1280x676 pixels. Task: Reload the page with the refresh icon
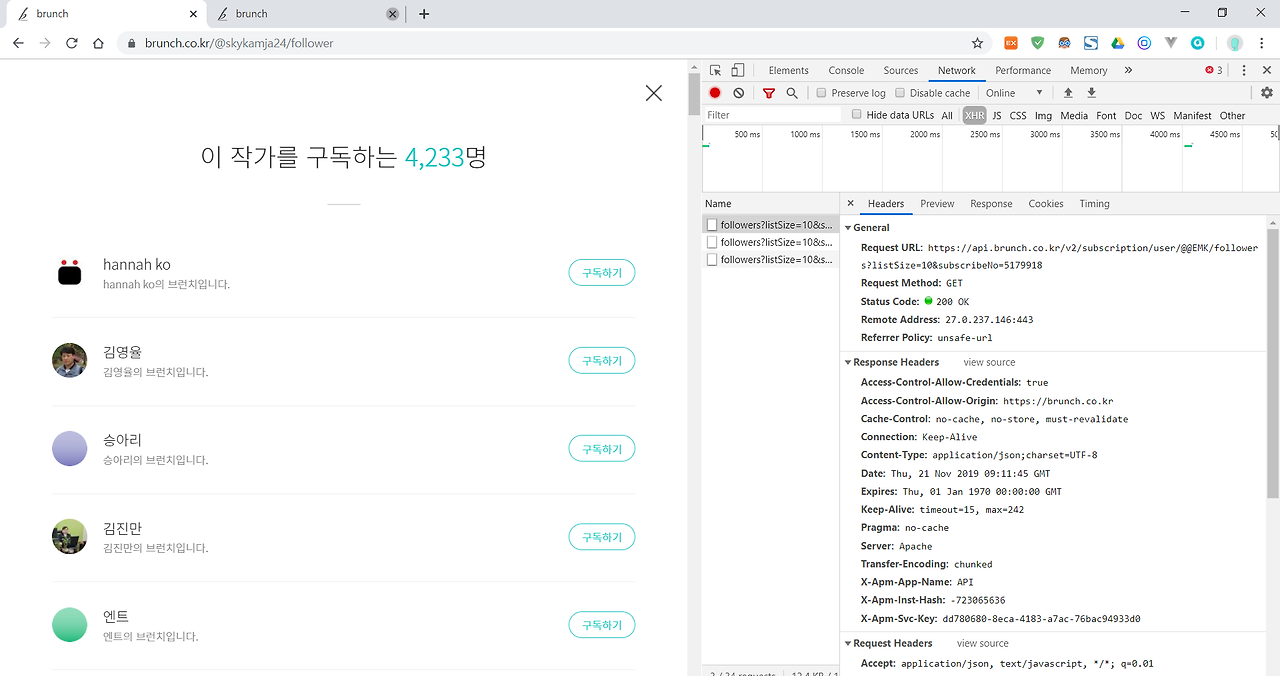(72, 43)
